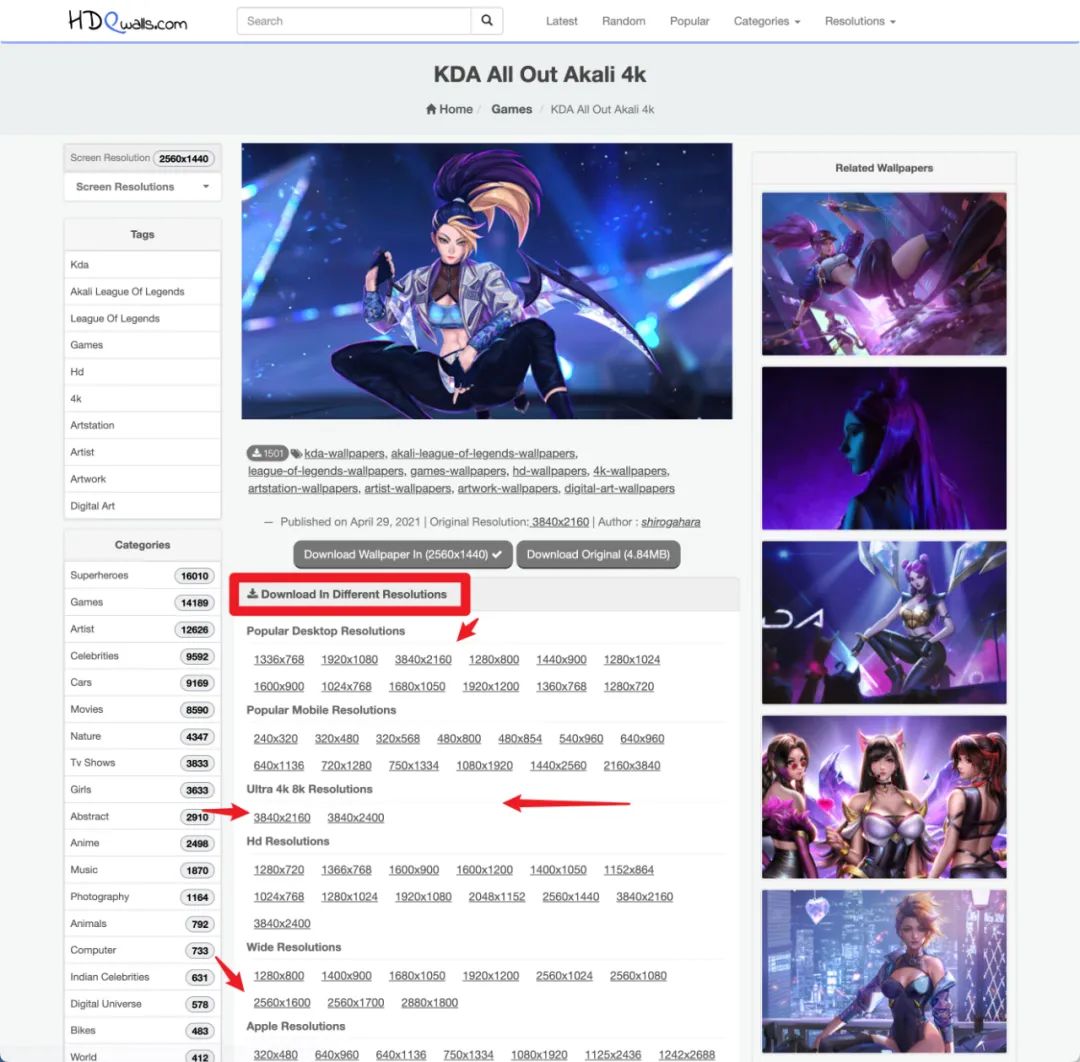The image size is (1080, 1062).
Task: Select 1440x900 desktop resolution
Action: (x=561, y=660)
